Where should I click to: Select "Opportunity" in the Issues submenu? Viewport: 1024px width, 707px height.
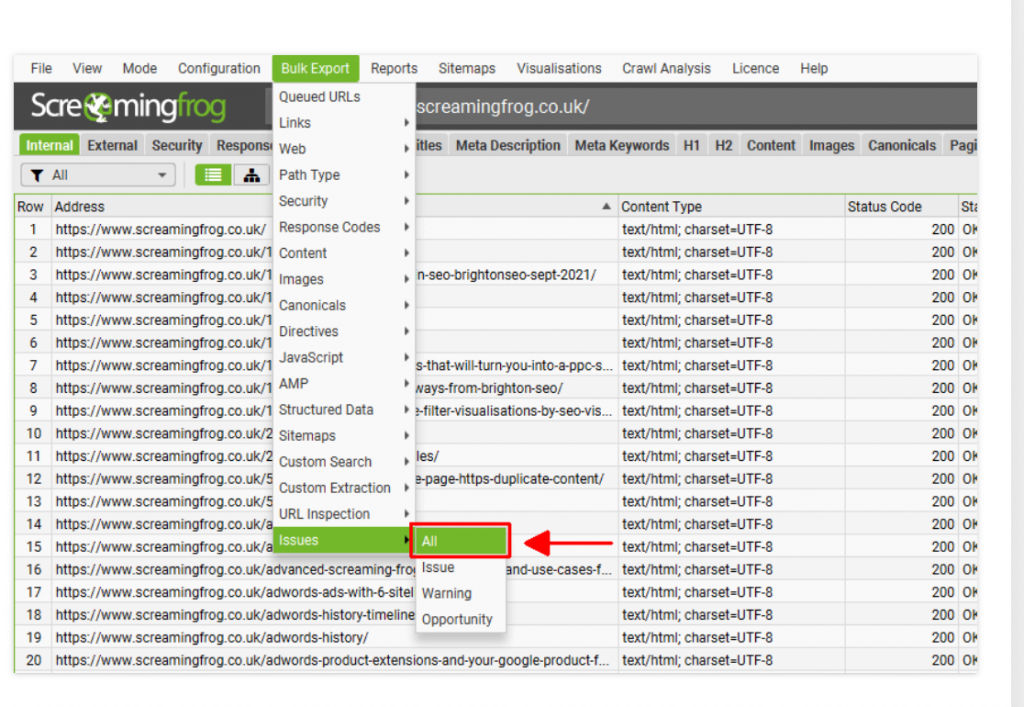[458, 619]
